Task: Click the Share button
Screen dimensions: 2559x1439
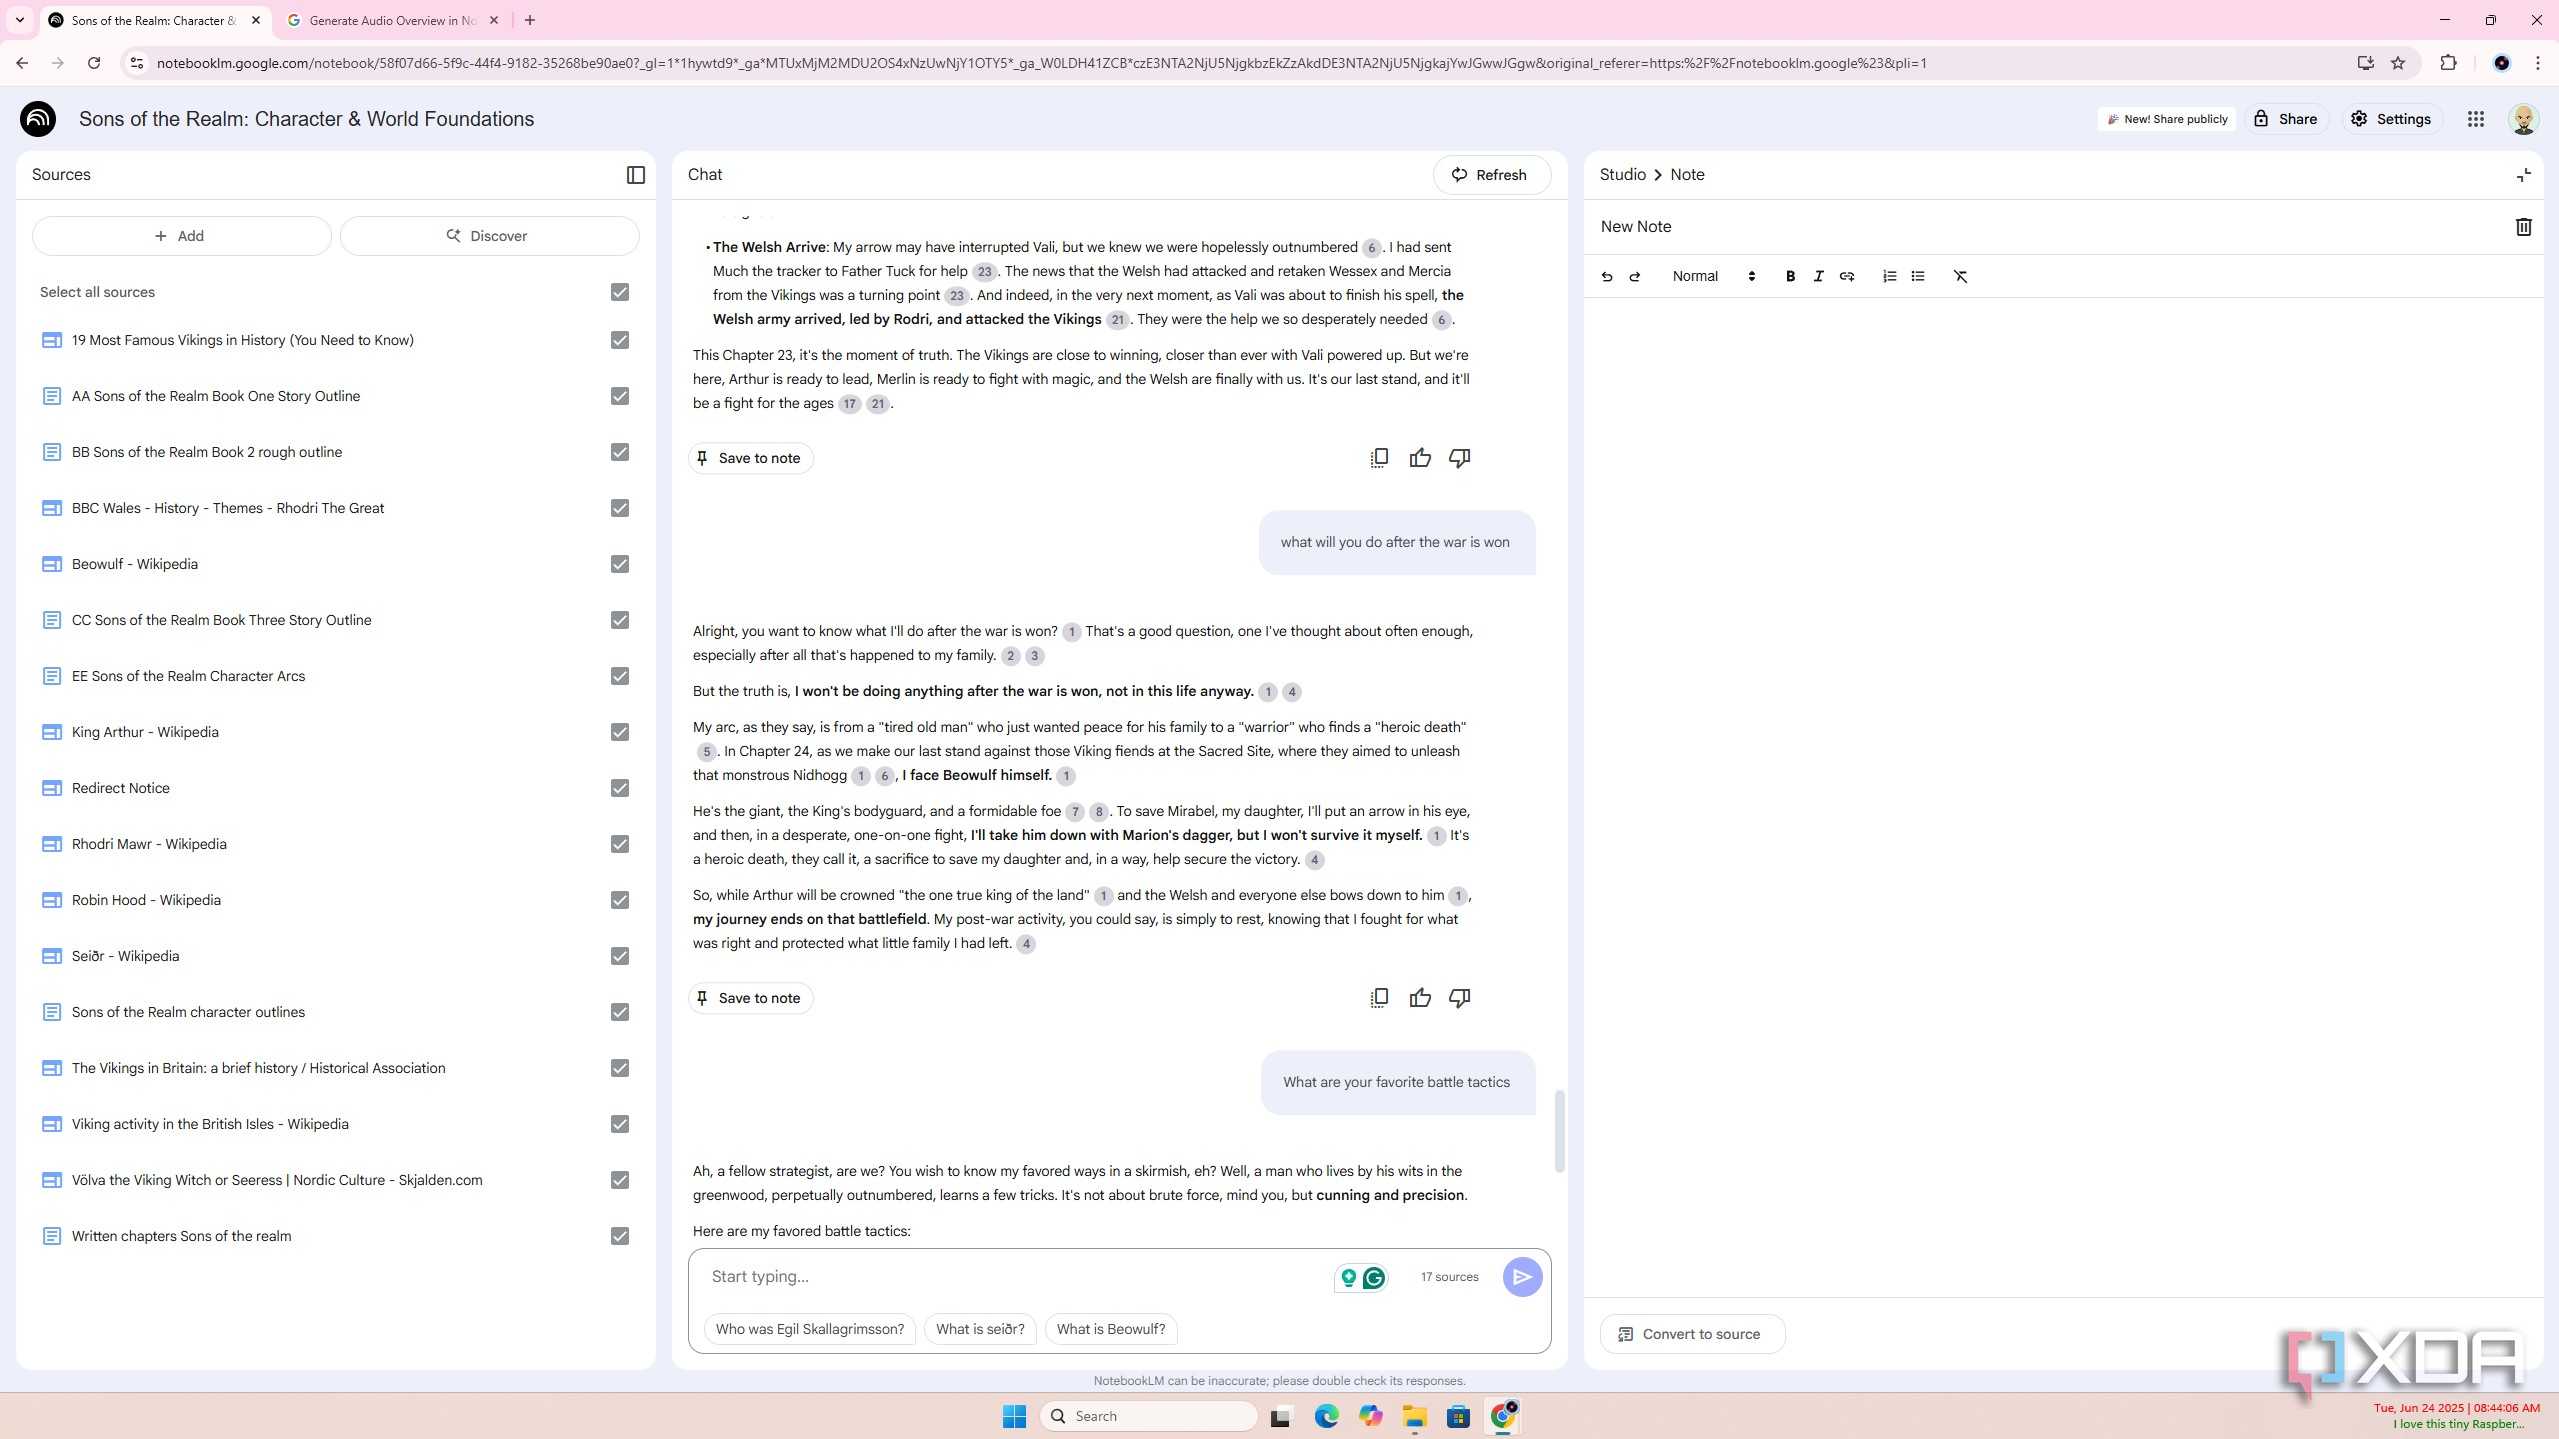Action: 2285,119
